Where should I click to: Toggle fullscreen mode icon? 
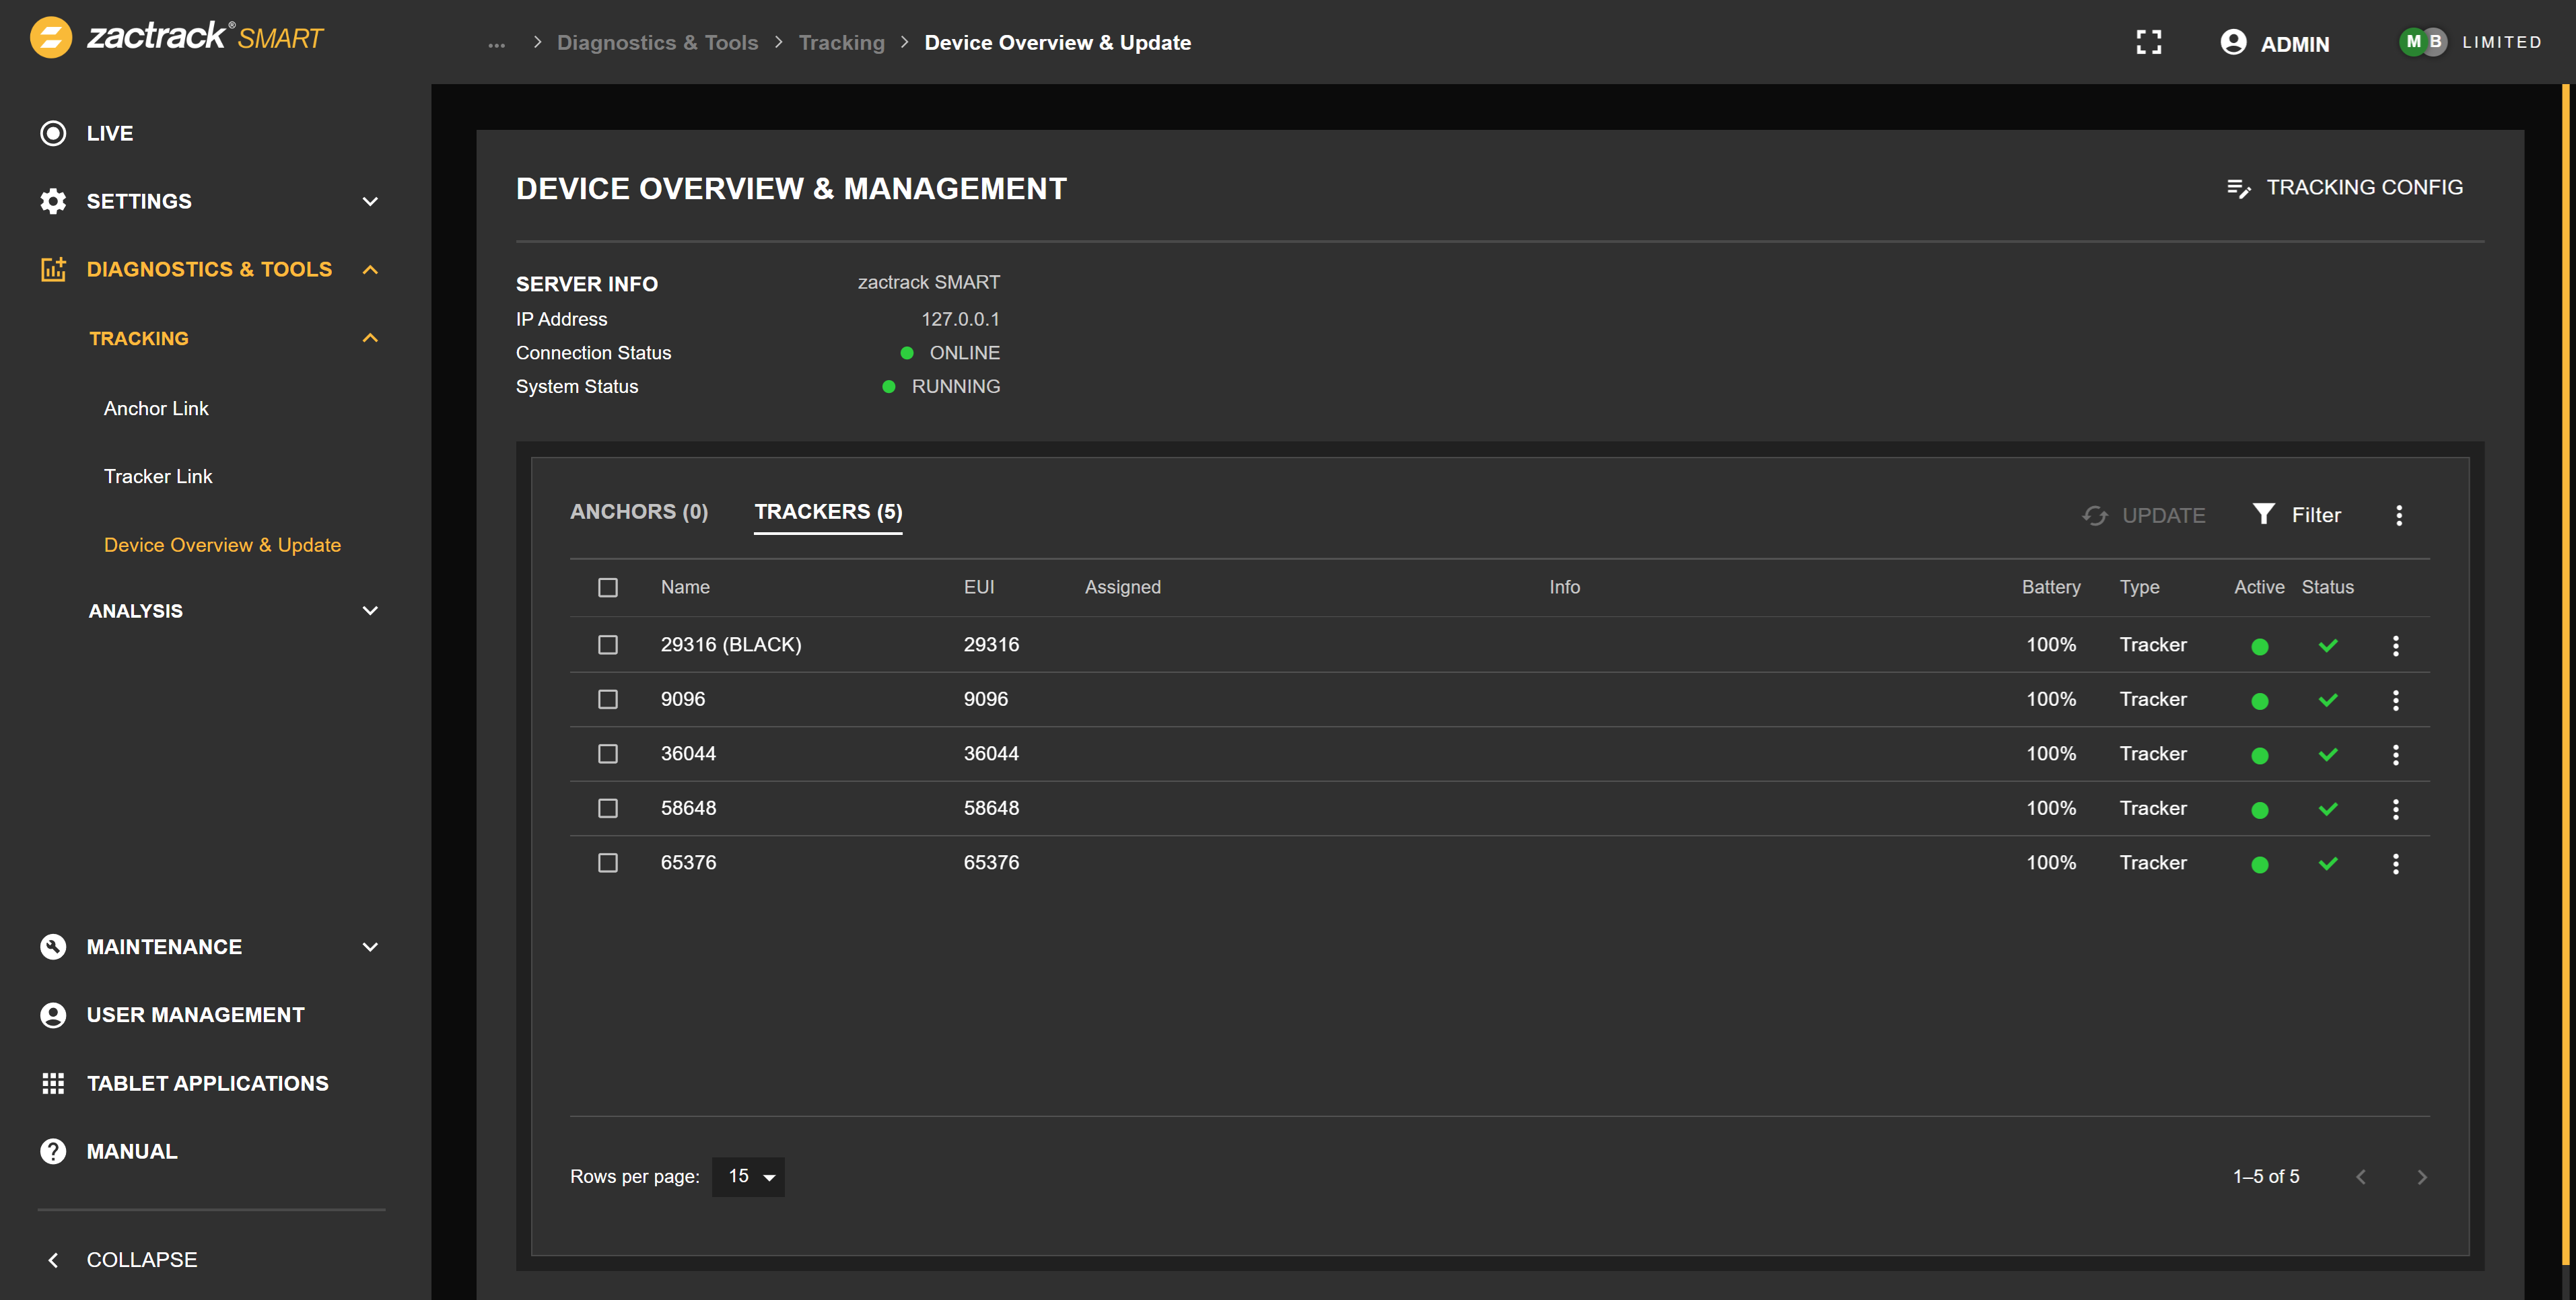(x=2149, y=42)
